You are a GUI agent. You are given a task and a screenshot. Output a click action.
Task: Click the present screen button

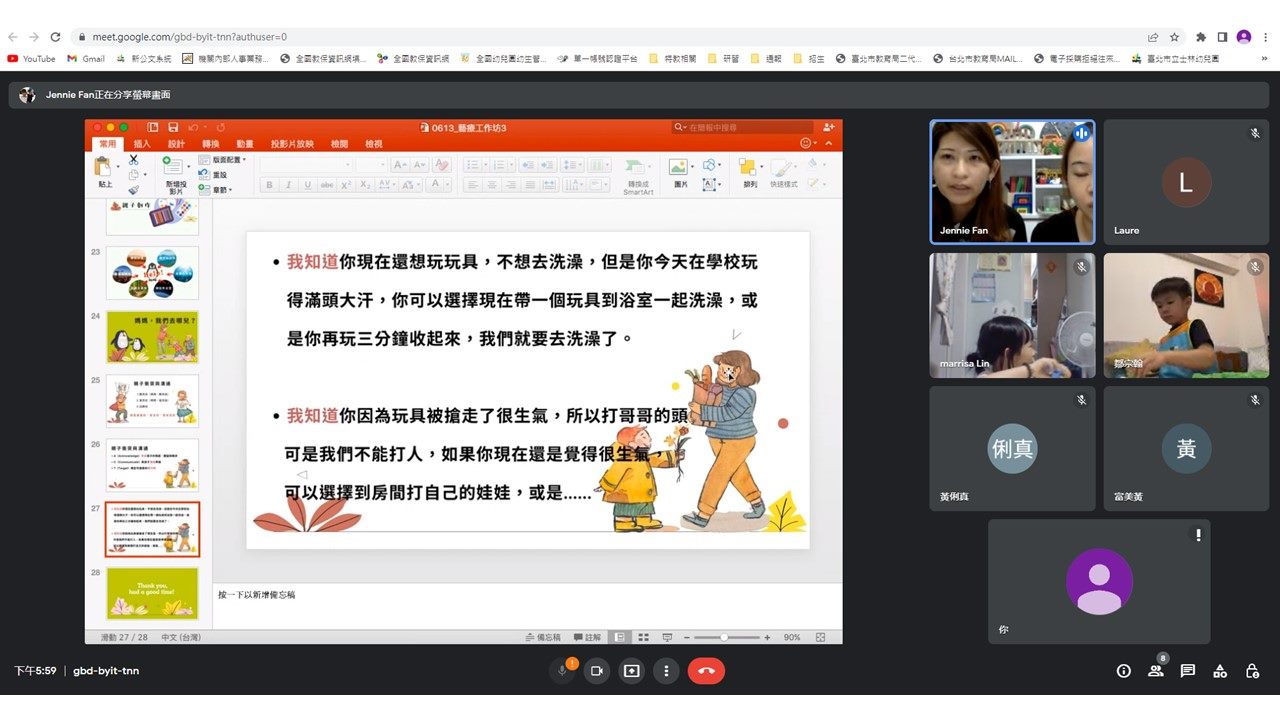click(x=631, y=671)
